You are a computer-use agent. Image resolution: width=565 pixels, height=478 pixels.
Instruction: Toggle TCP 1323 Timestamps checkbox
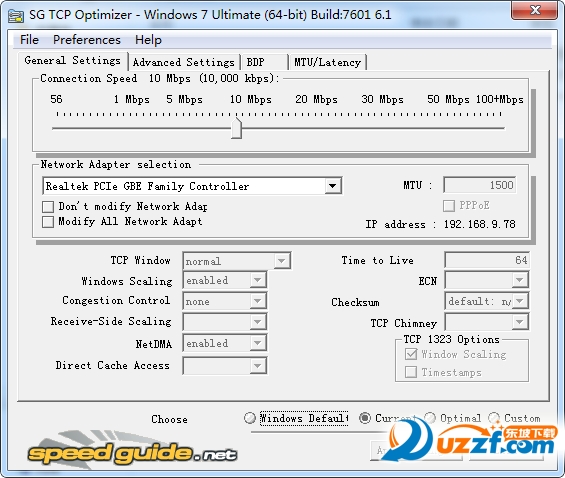pyautogui.click(x=411, y=372)
